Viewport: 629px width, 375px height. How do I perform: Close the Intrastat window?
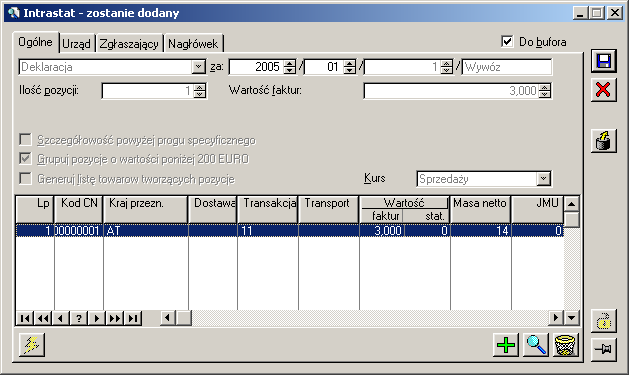click(615, 13)
